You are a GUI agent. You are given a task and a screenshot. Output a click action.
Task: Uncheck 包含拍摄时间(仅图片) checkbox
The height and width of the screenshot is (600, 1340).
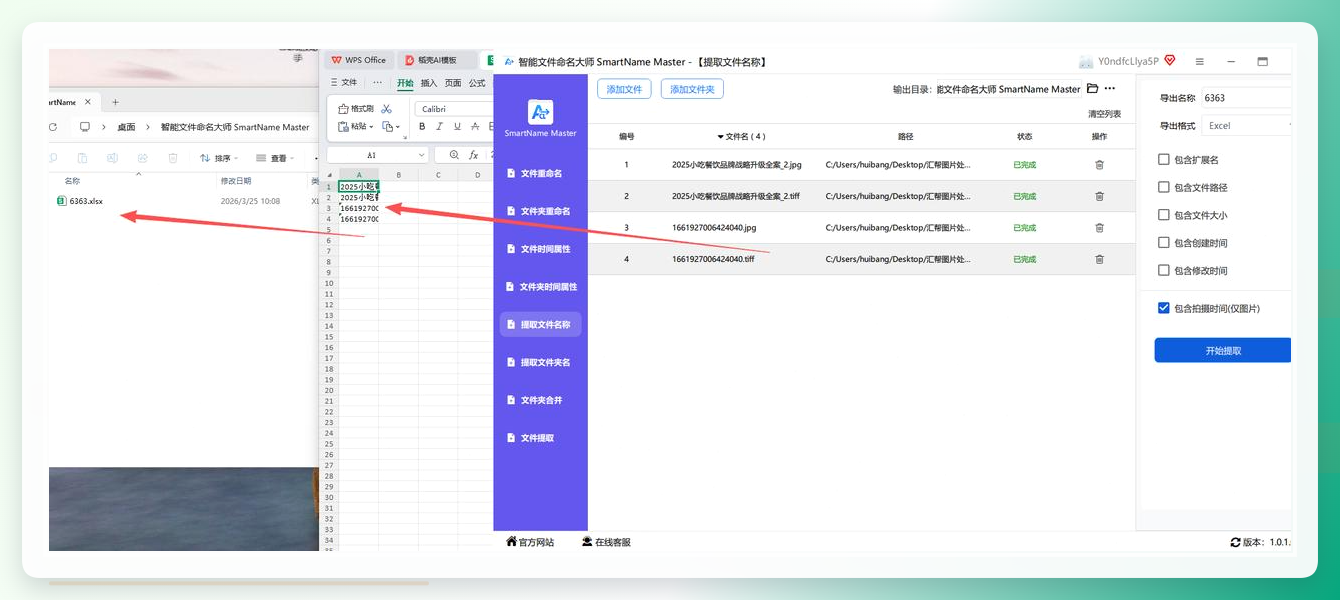[1163, 308]
